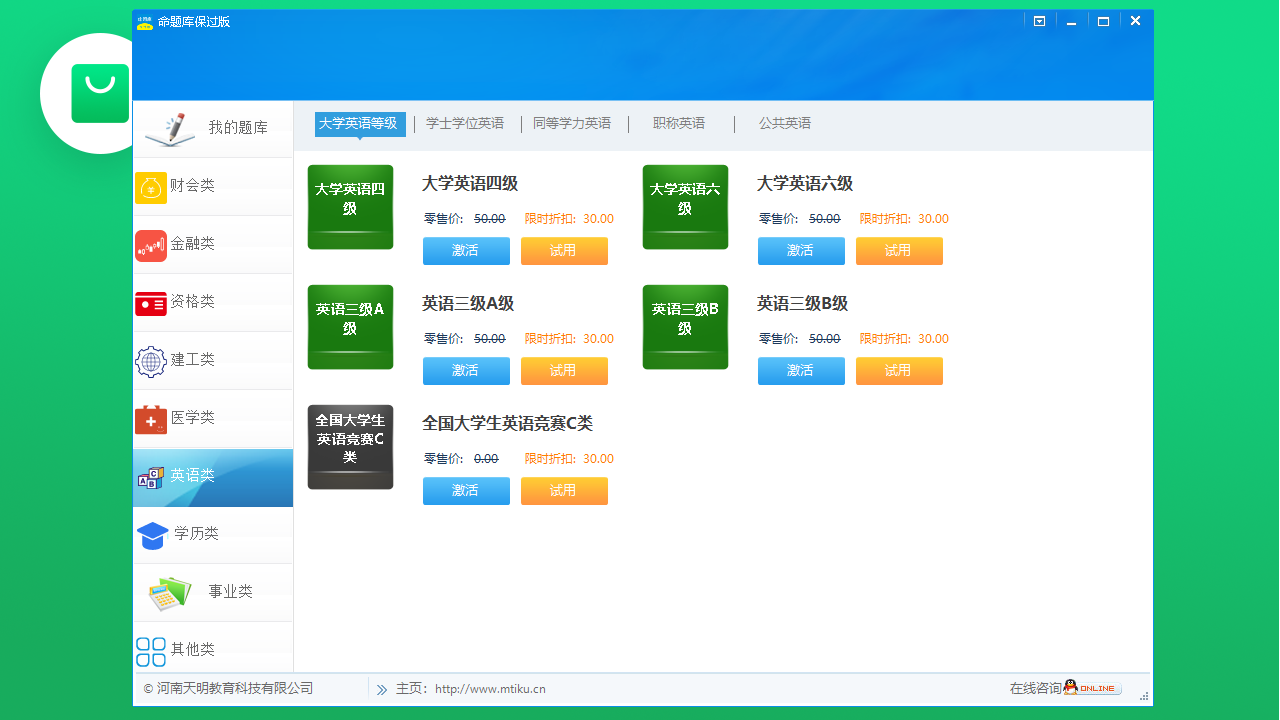This screenshot has height=720, width=1280.
Task: Select the 金融类 sidebar icon
Action: pyautogui.click(x=151, y=245)
